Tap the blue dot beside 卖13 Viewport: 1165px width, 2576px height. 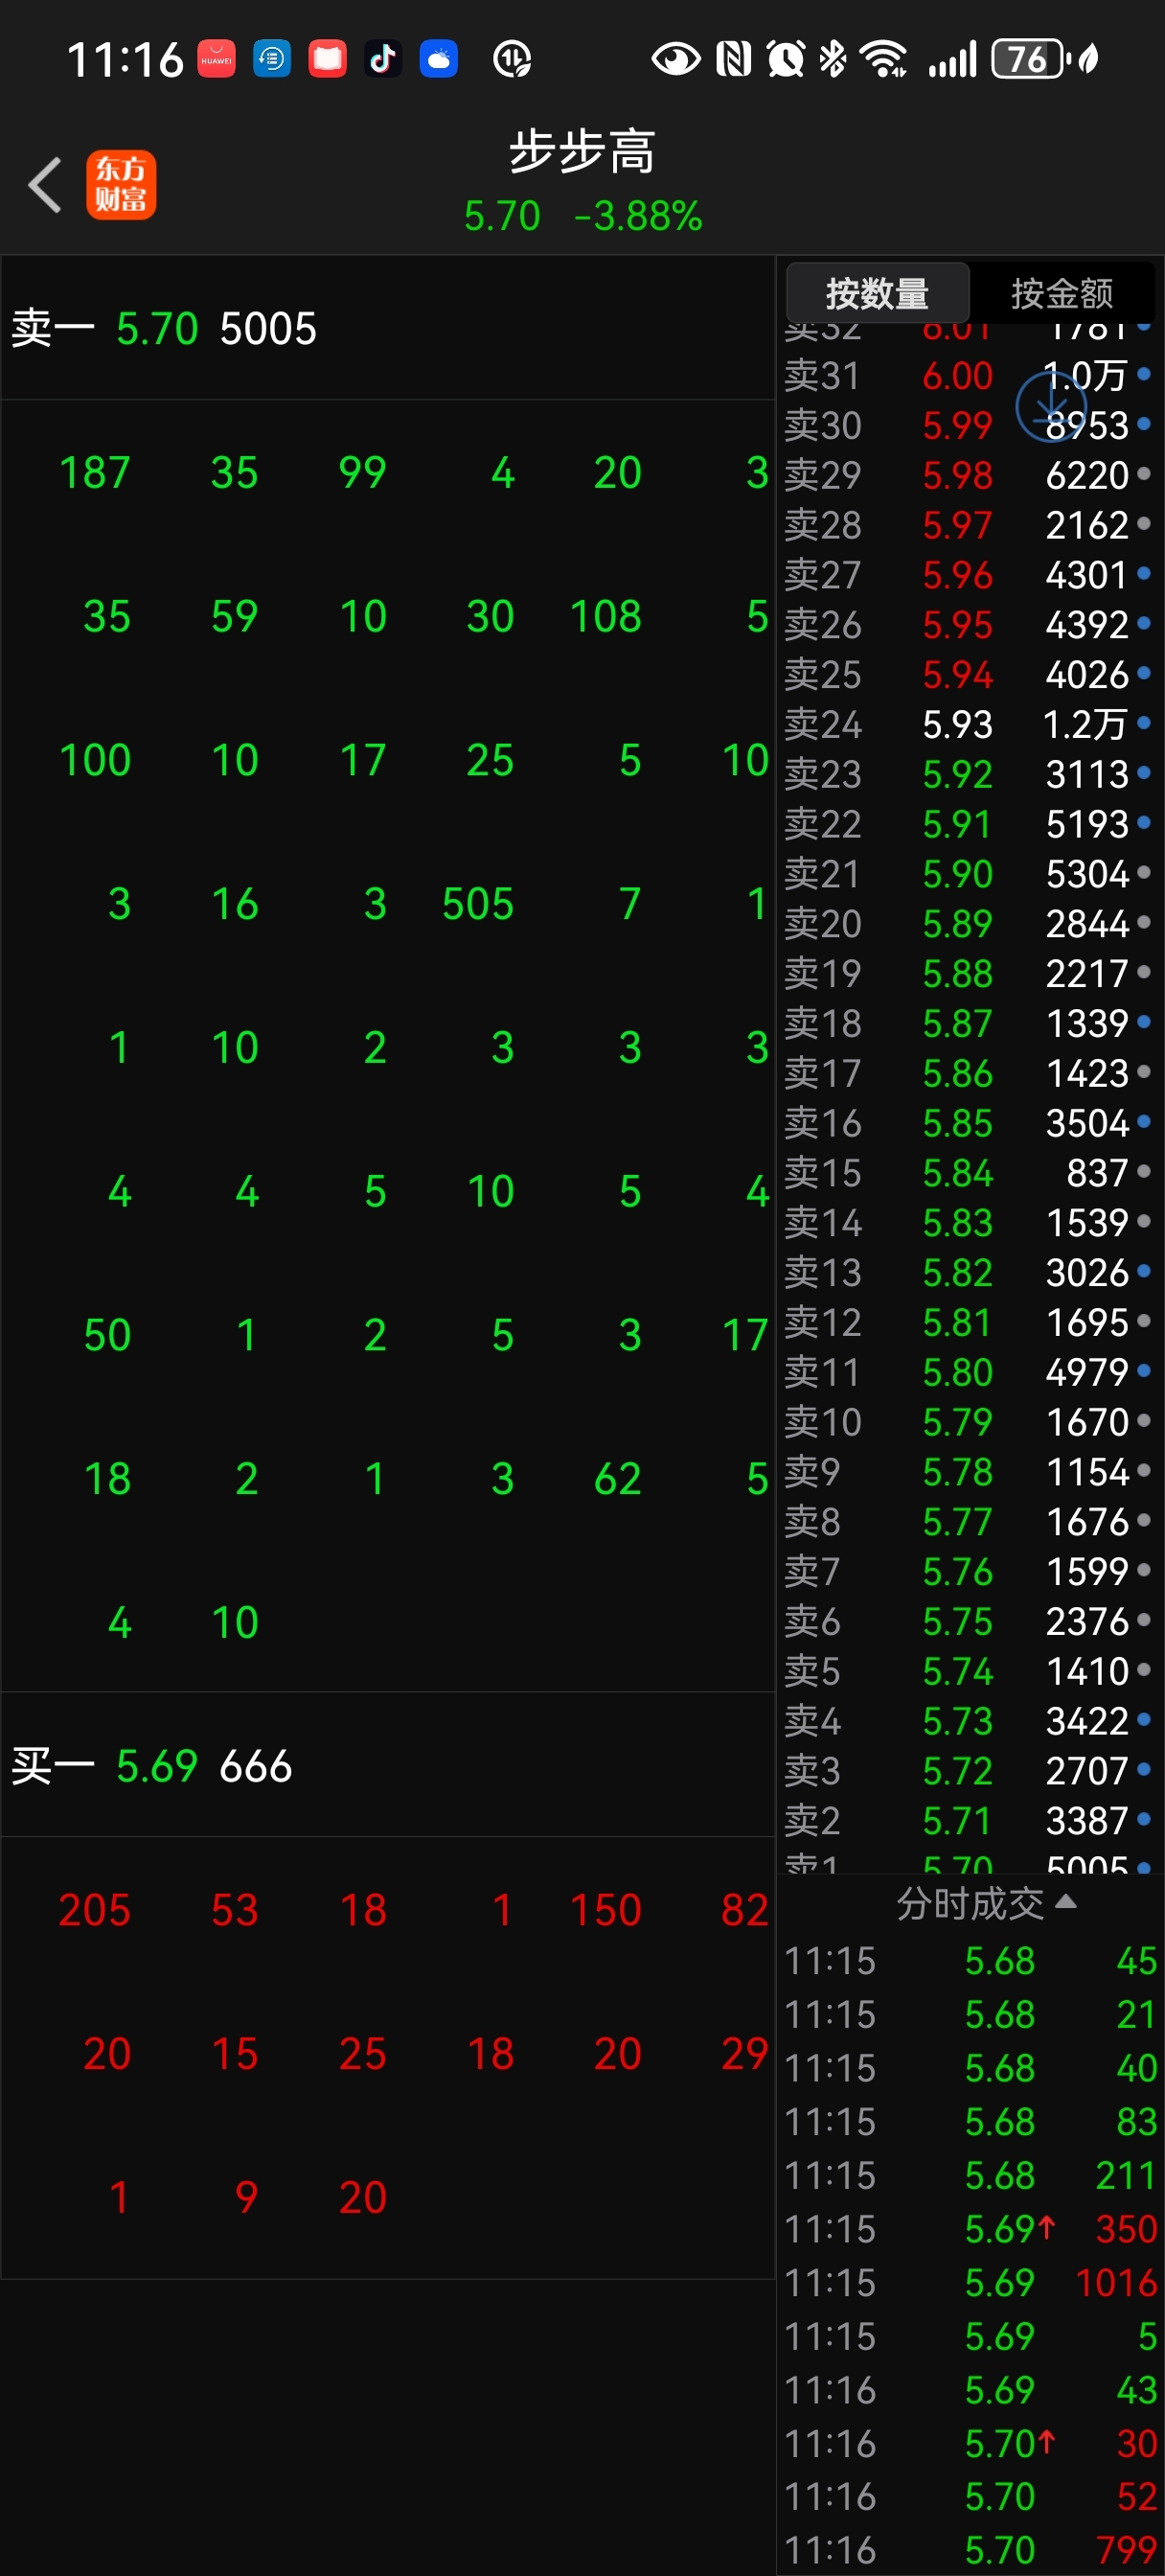click(x=1144, y=1271)
